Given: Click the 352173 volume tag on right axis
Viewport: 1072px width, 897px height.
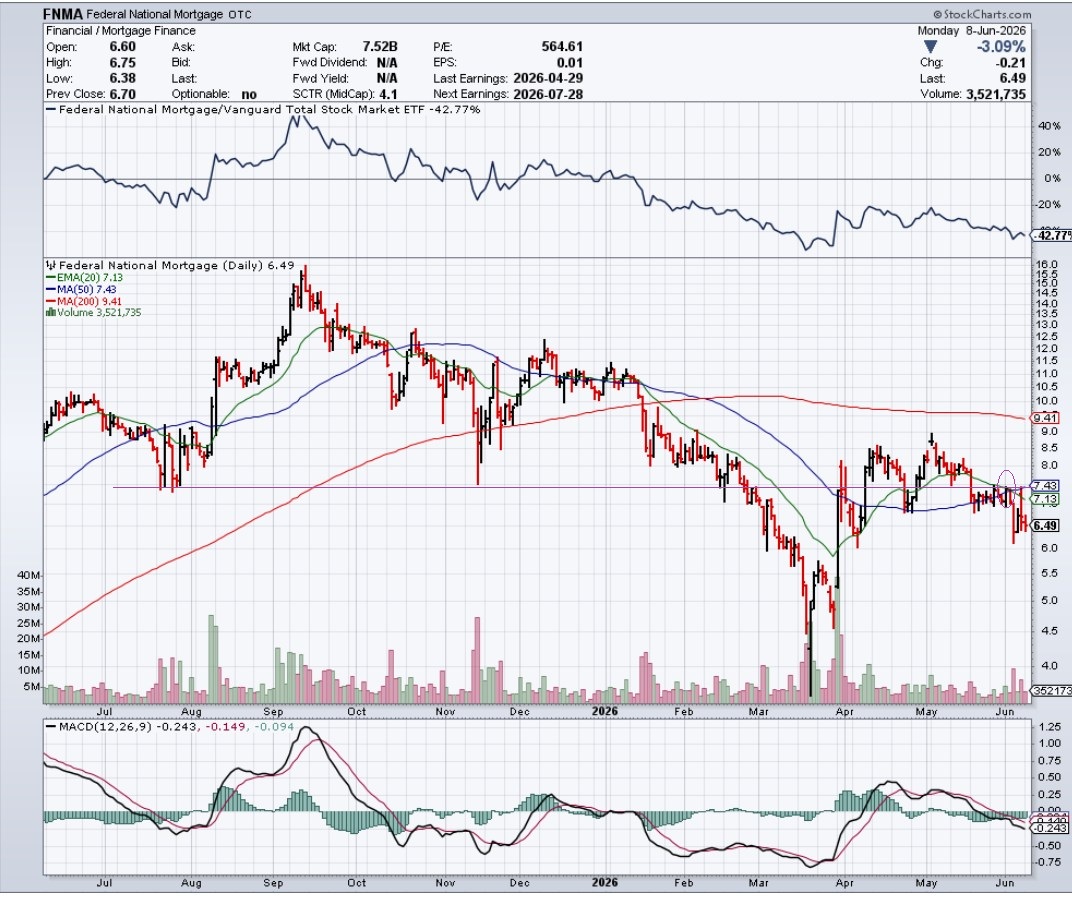Looking at the screenshot, I should 1051,691.
